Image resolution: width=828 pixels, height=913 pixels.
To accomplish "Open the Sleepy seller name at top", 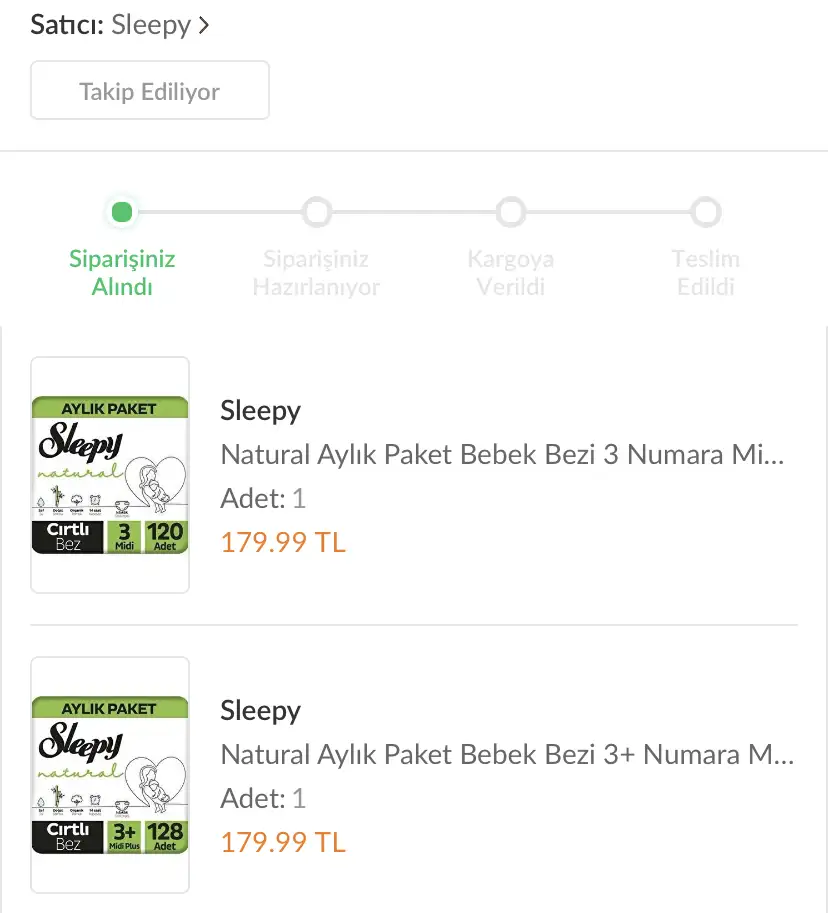I will coord(151,26).
